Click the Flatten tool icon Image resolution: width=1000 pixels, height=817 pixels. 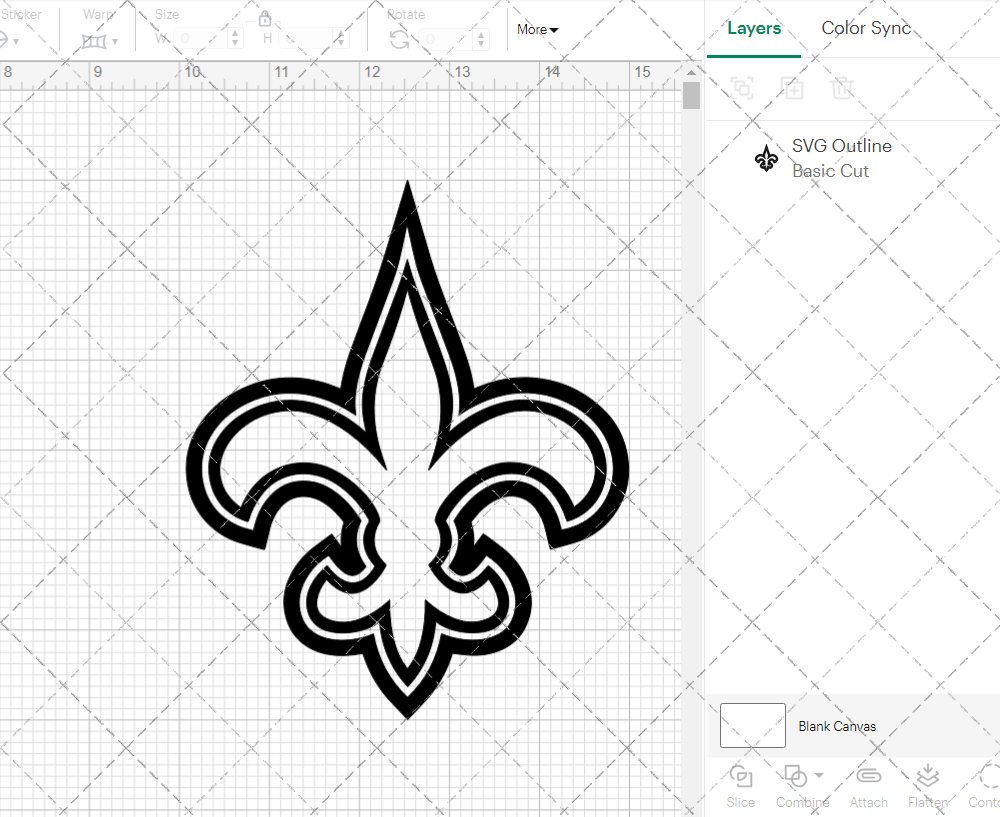click(927, 777)
